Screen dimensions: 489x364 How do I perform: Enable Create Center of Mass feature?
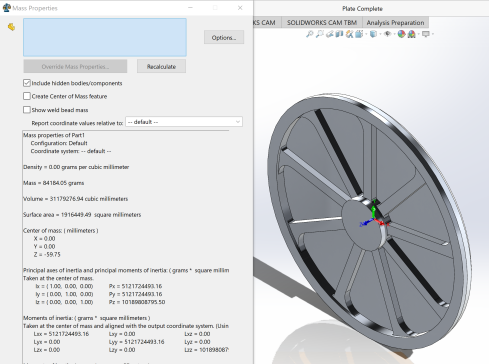27,96
